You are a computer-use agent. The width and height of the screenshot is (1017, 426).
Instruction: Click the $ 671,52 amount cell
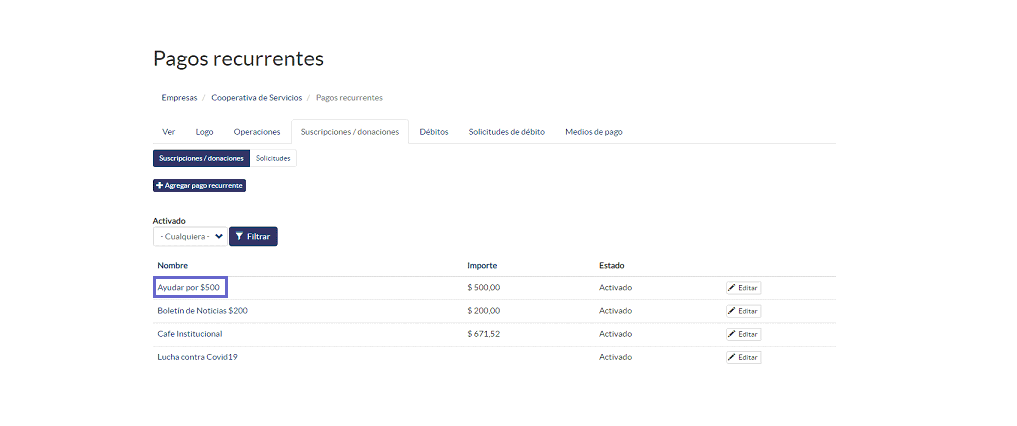(x=484, y=334)
